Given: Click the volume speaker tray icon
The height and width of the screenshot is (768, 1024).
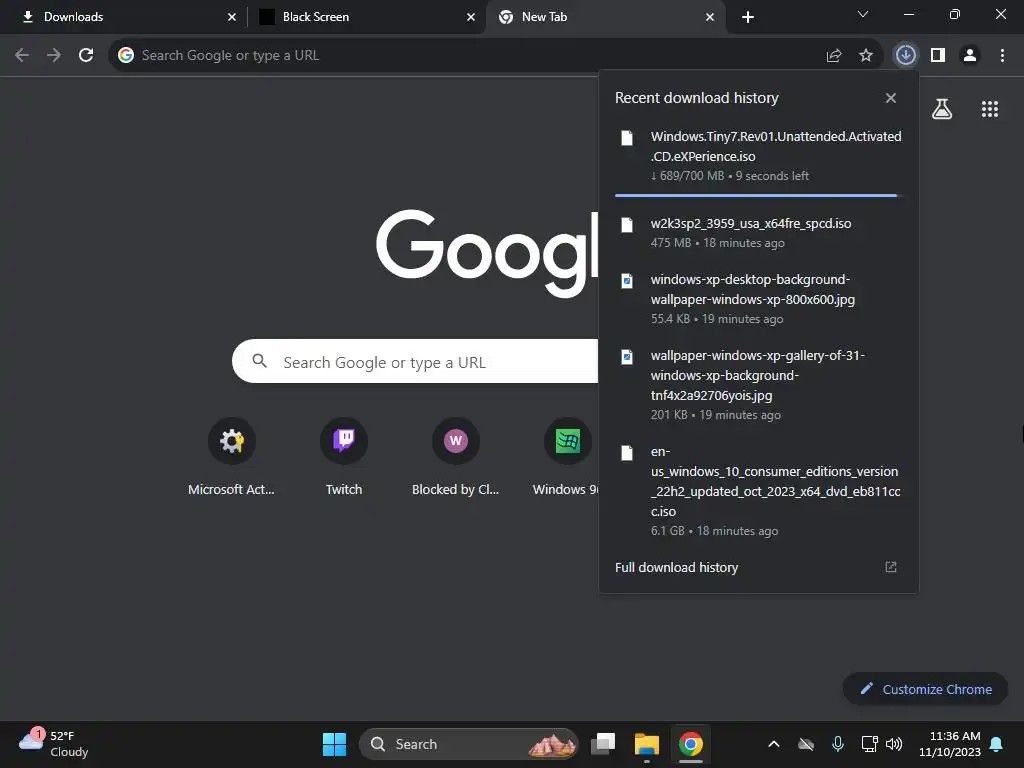Looking at the screenshot, I should click(894, 744).
